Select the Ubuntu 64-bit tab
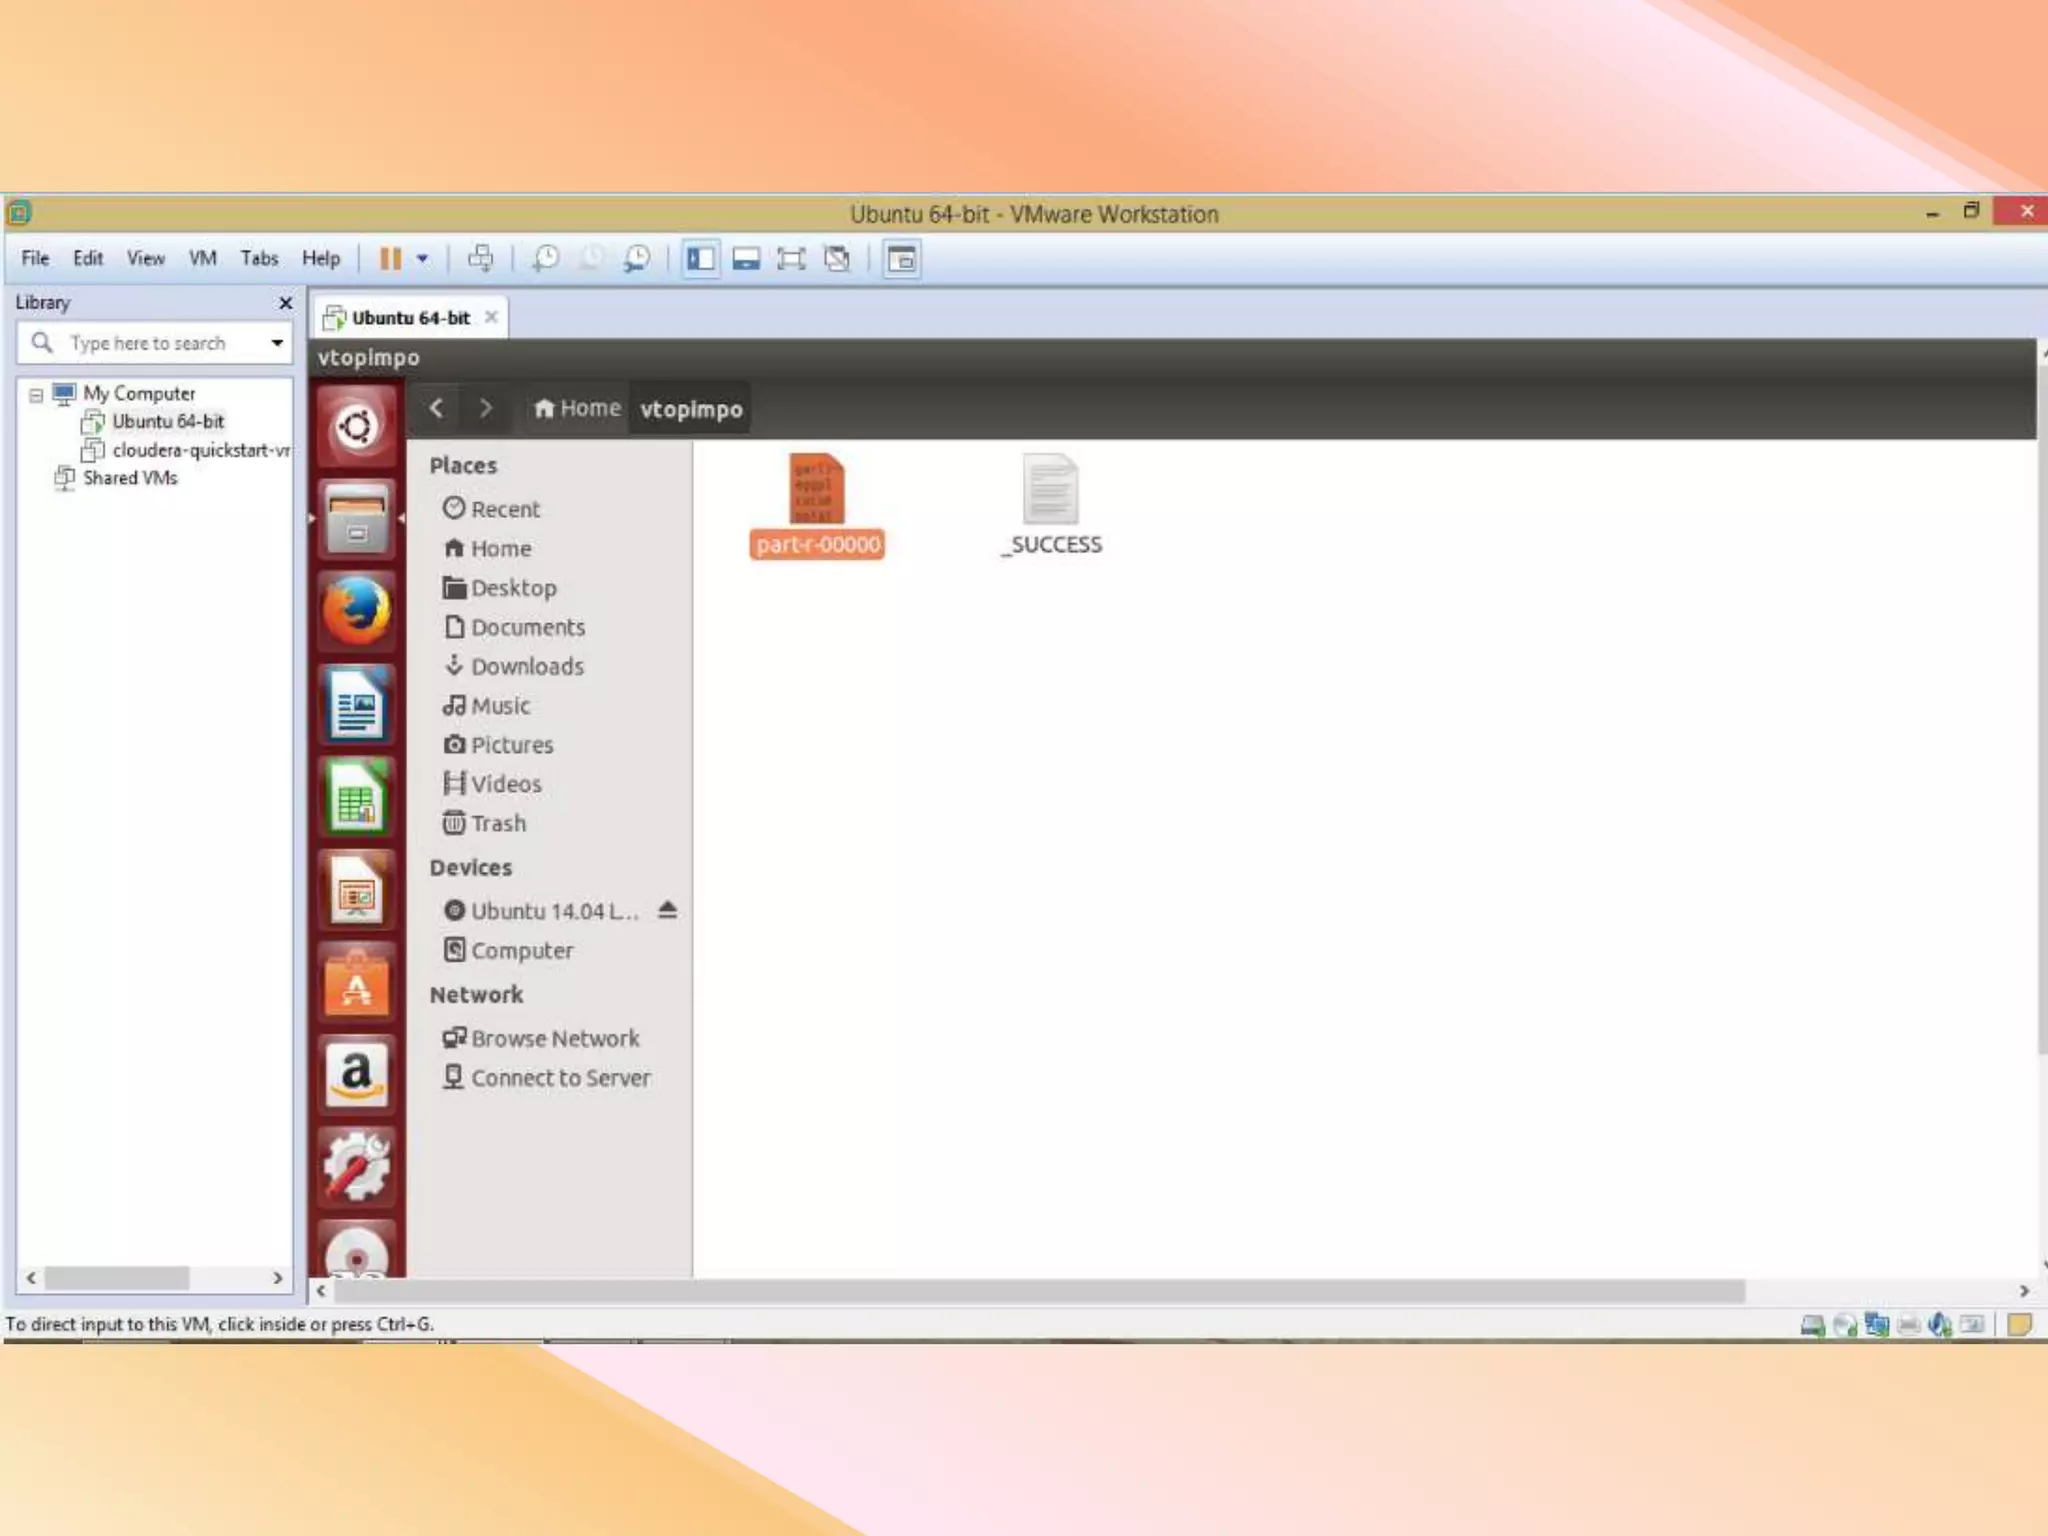The image size is (2048, 1536). click(410, 318)
